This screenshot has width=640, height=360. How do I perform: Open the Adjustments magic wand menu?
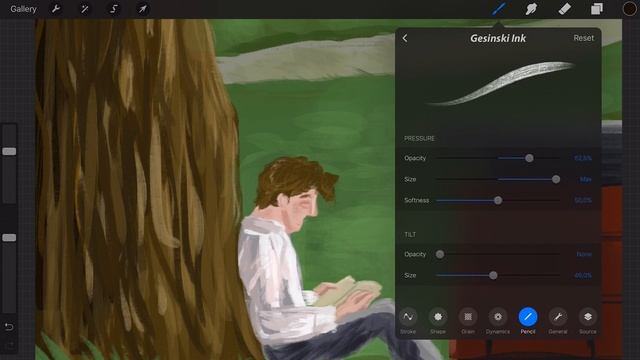pos(84,9)
